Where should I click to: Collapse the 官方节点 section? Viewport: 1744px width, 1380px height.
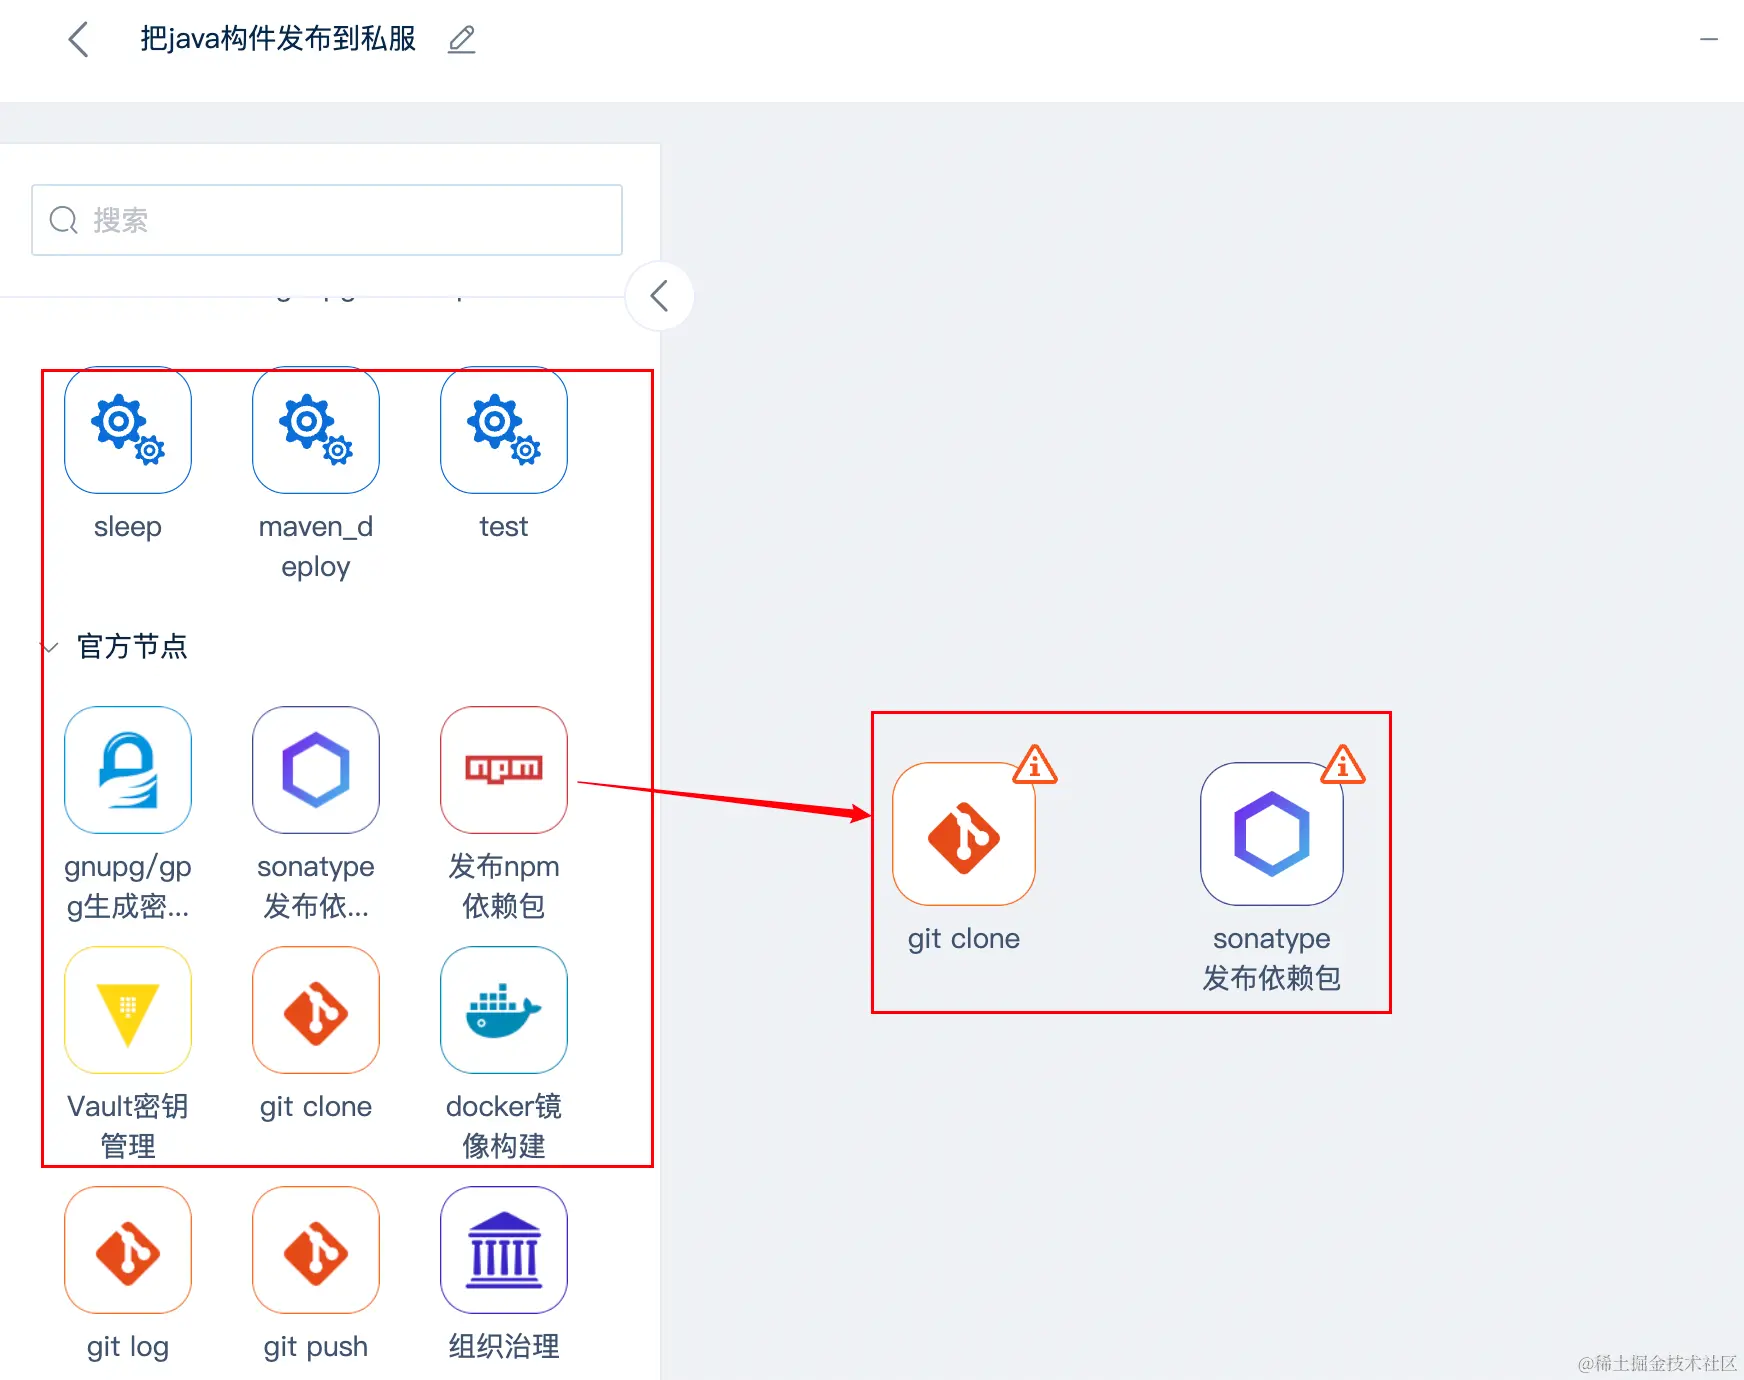coord(50,647)
